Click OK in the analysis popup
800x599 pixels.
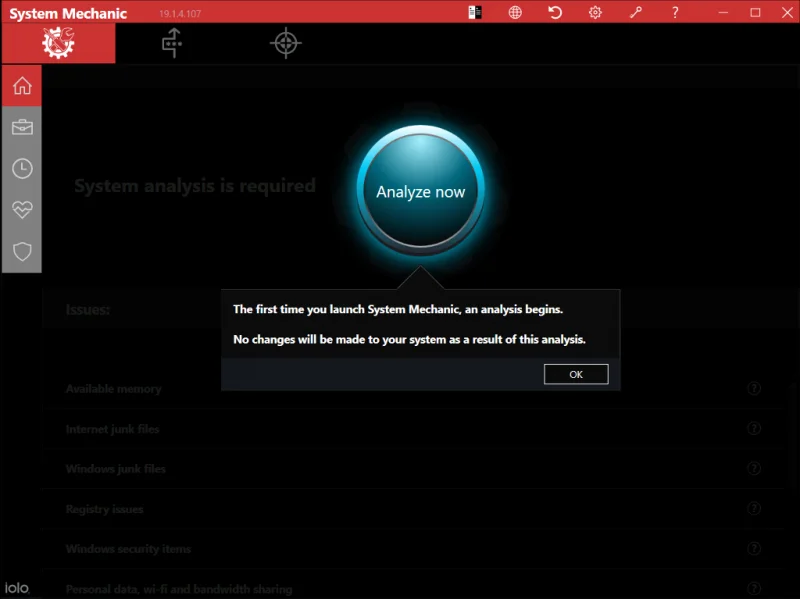(x=576, y=374)
